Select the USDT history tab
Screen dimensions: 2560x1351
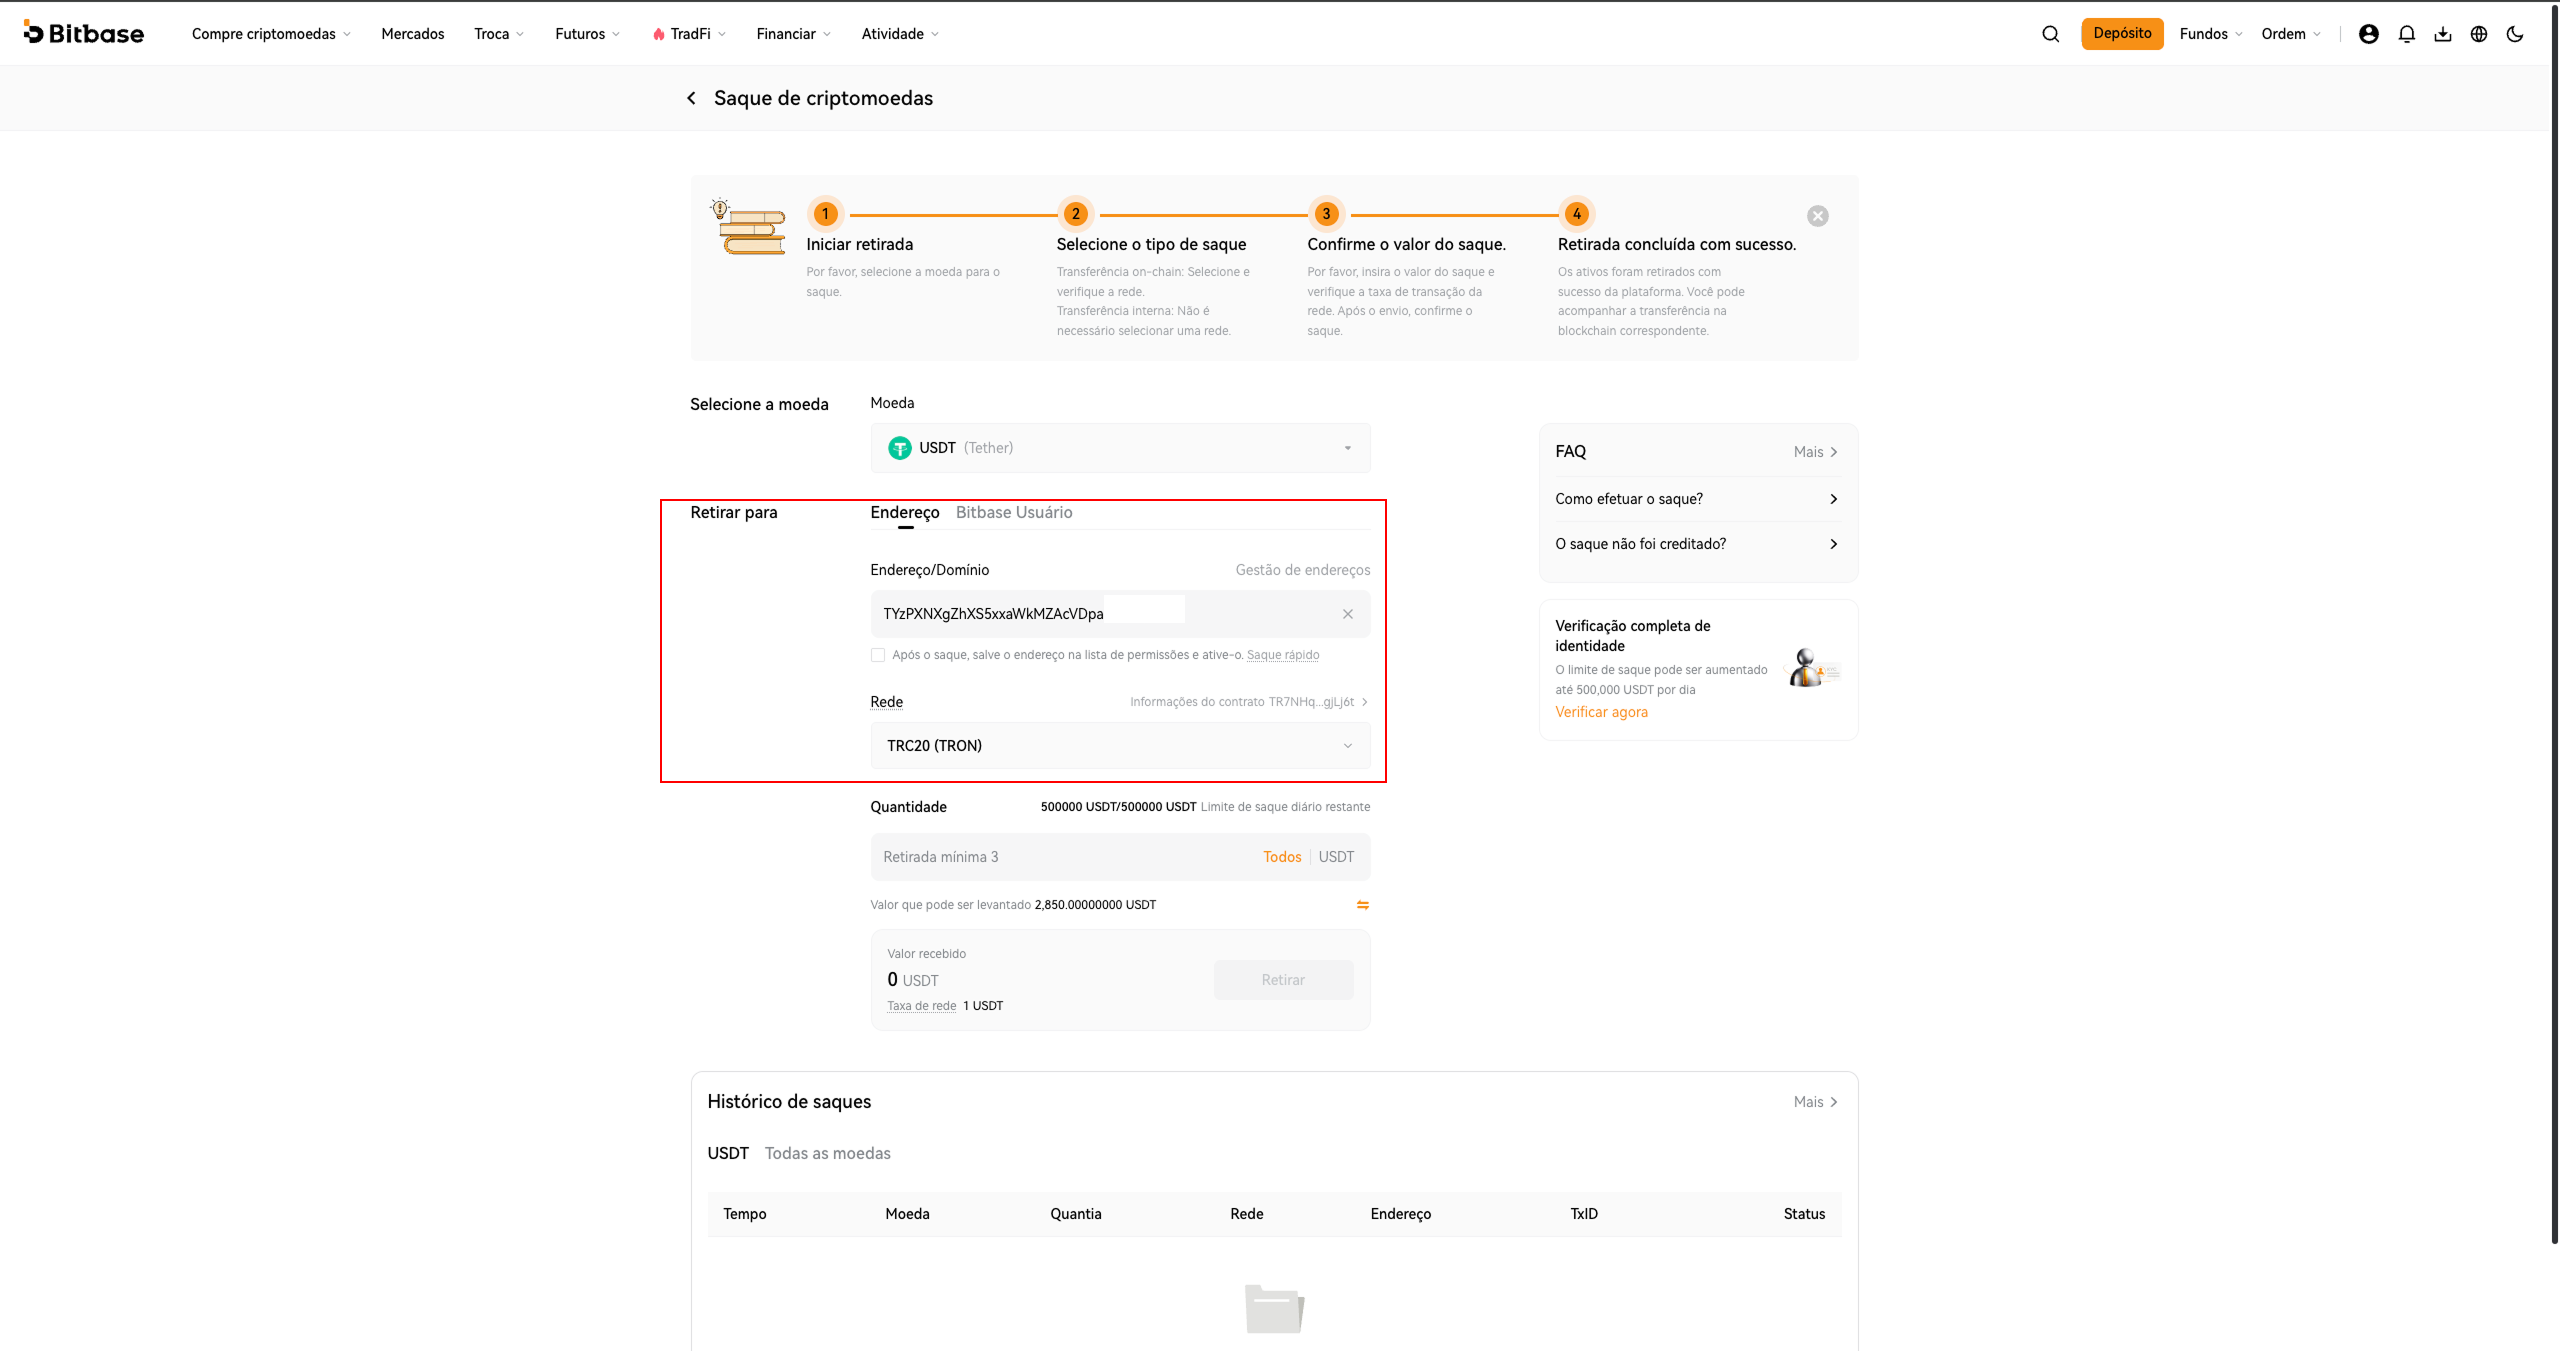pyautogui.click(x=727, y=1153)
